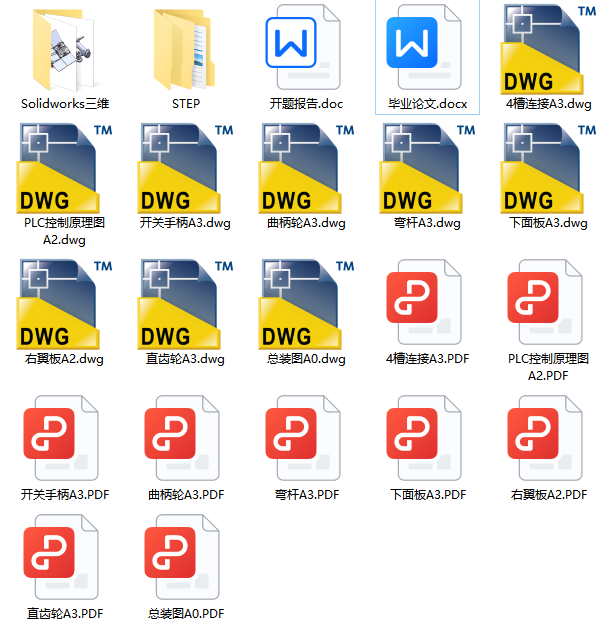Image resolution: width=606 pixels, height=625 pixels.
Task: Select the 开关手柄A3.dwg file icon
Action: coord(185,168)
